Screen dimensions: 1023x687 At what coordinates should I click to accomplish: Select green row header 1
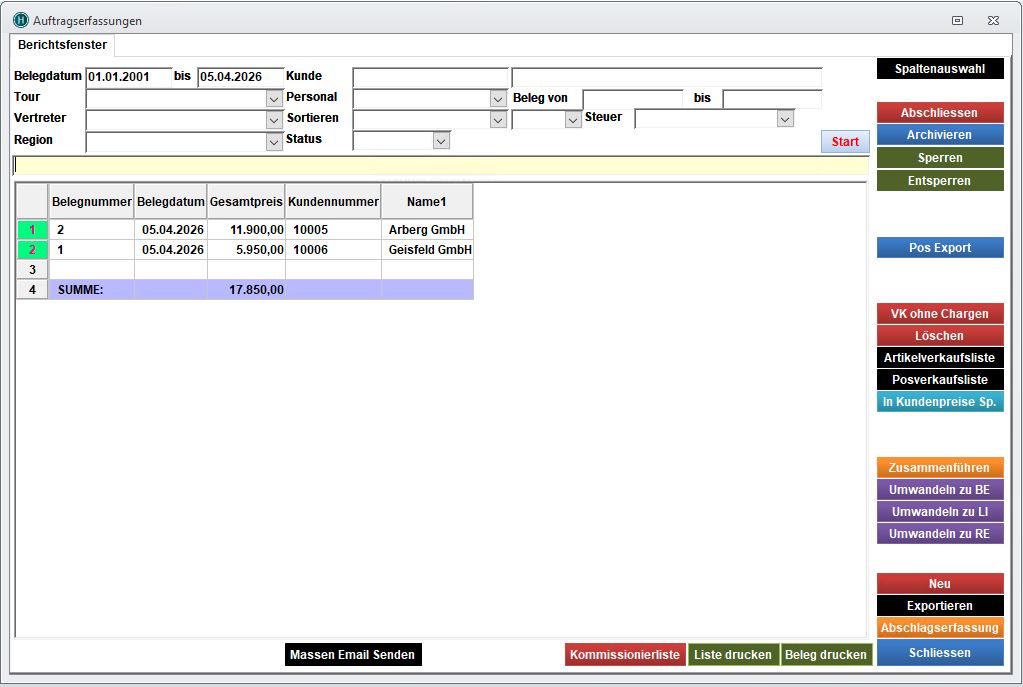click(x=32, y=230)
